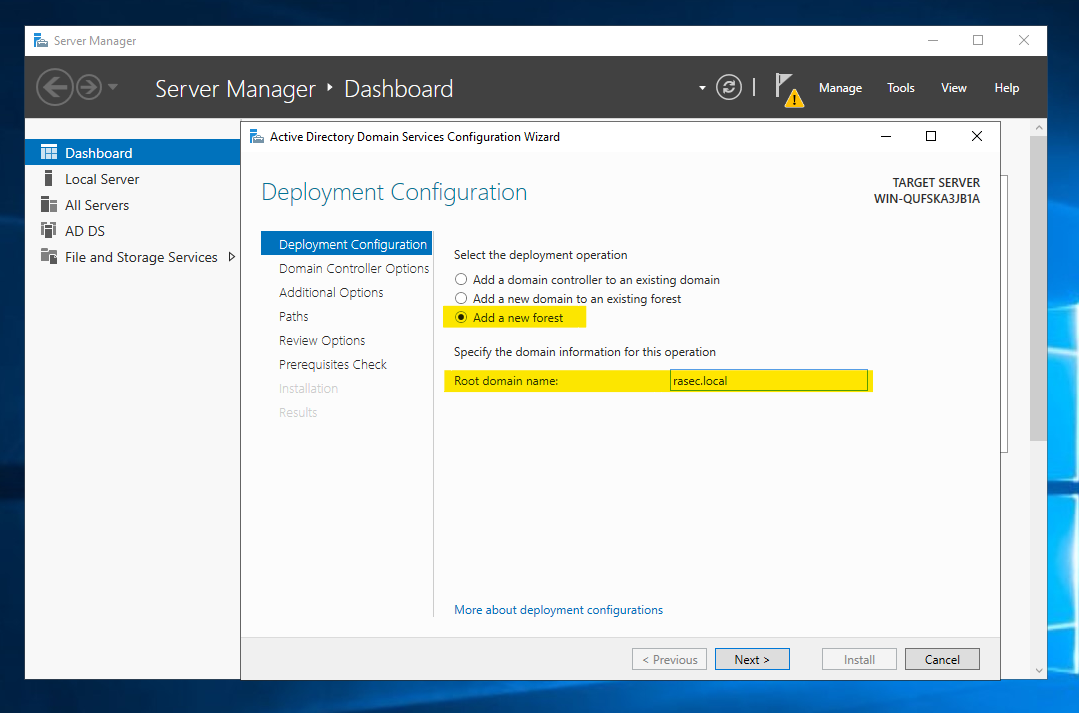This screenshot has height=713, width=1079.
Task: Go to Additional Options step
Action: pos(331,292)
